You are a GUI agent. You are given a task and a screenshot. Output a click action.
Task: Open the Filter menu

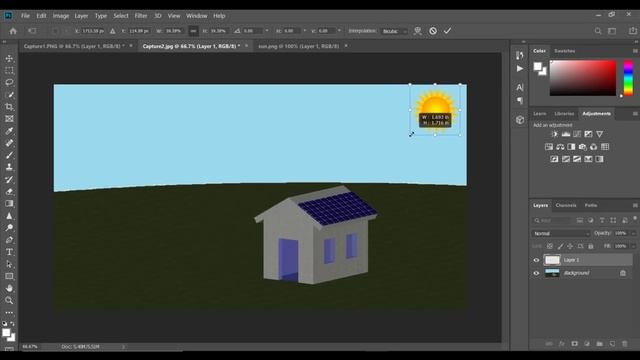[x=141, y=16]
